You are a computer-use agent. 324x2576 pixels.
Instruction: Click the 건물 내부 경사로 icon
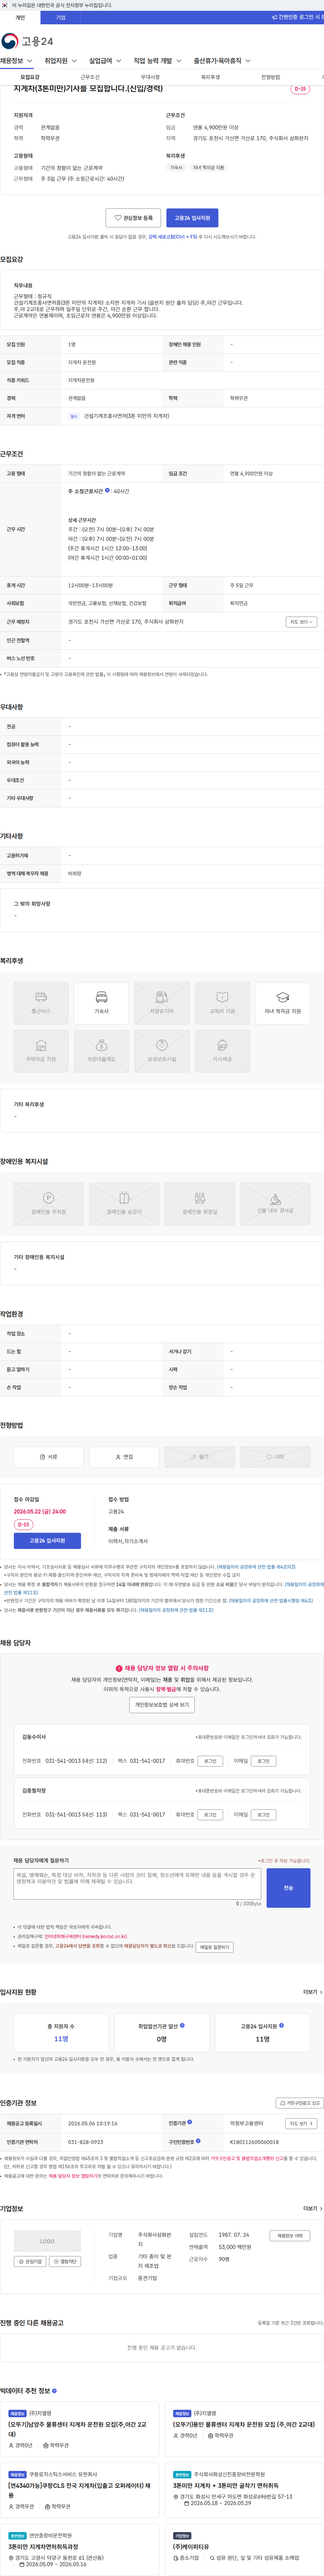pyautogui.click(x=275, y=1204)
